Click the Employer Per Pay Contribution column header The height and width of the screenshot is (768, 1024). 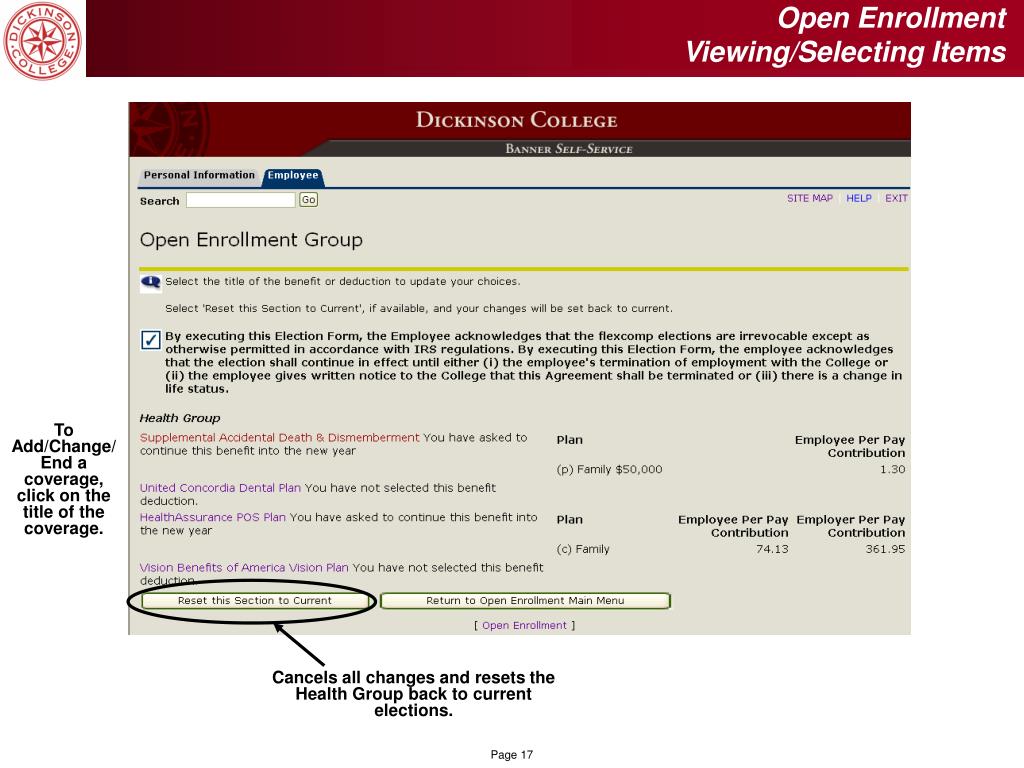[851, 526]
